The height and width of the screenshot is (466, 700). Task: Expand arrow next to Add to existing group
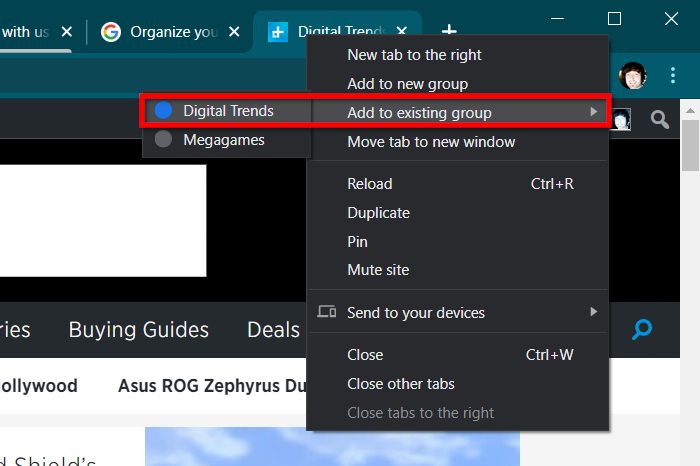593,112
